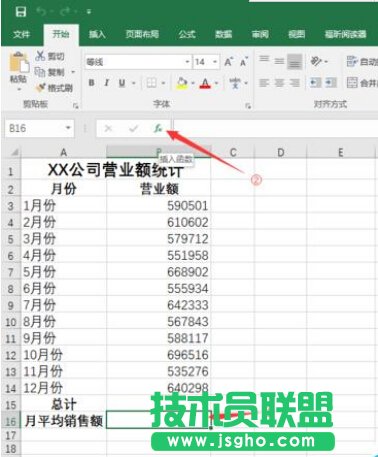Switch to the 插入 ribbon tab
Screen dimensions: 378x457
(x=97, y=34)
